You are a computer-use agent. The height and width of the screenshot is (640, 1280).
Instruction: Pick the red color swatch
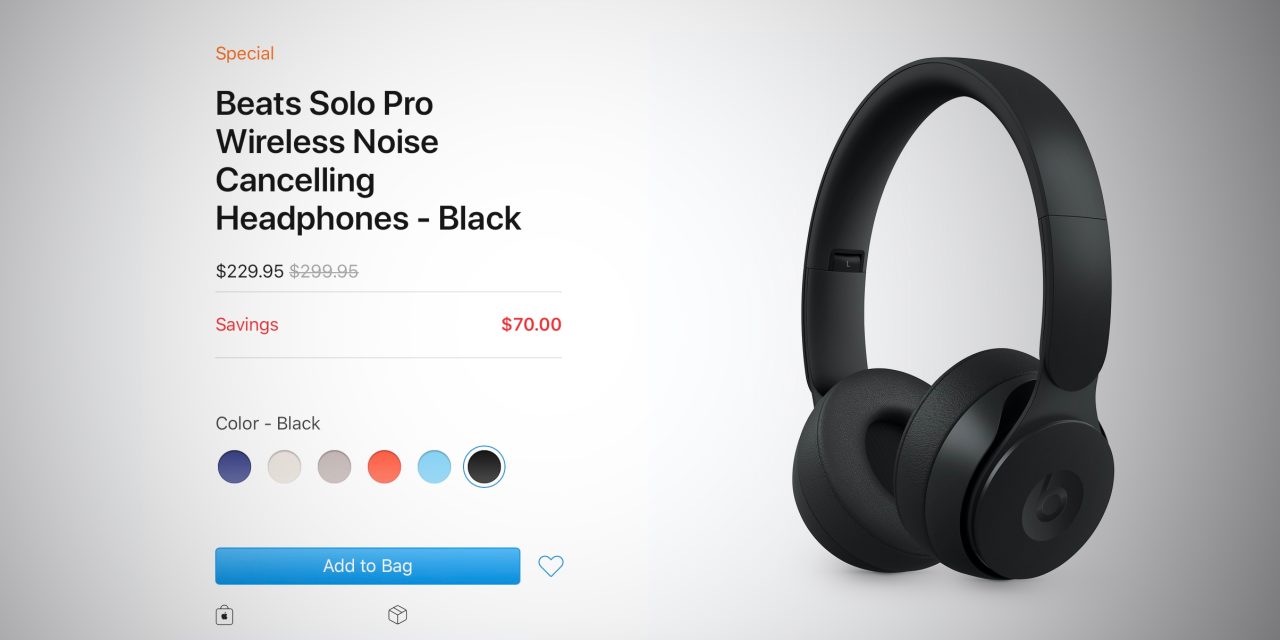pos(384,466)
